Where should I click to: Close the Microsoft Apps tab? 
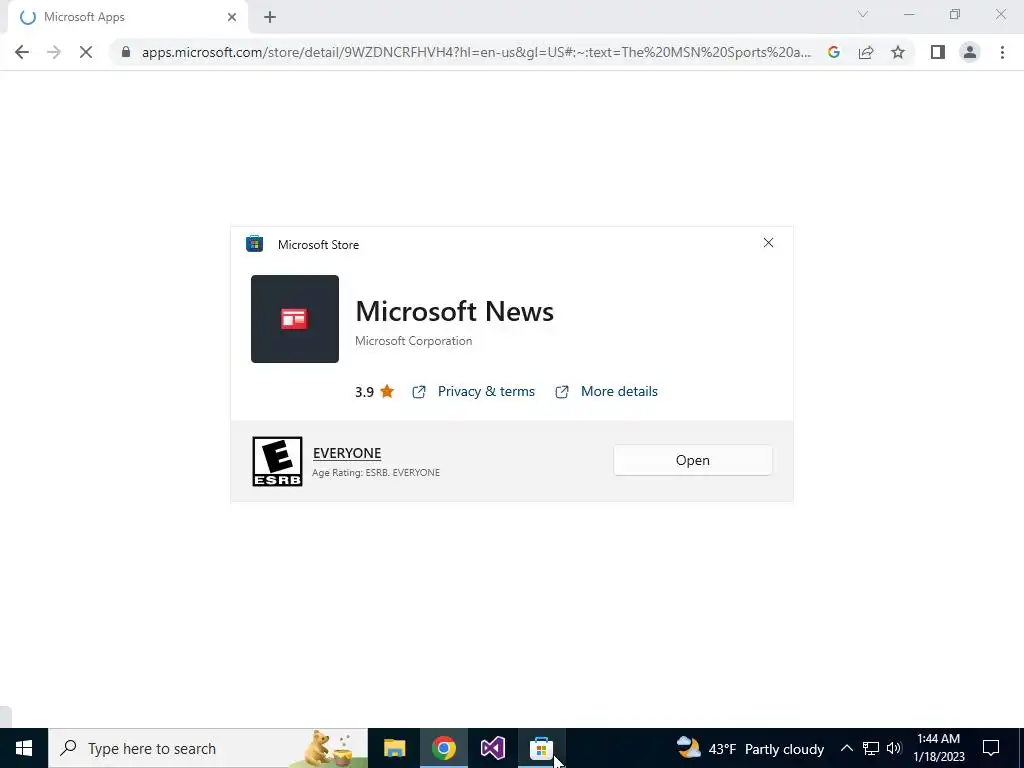[232, 17]
